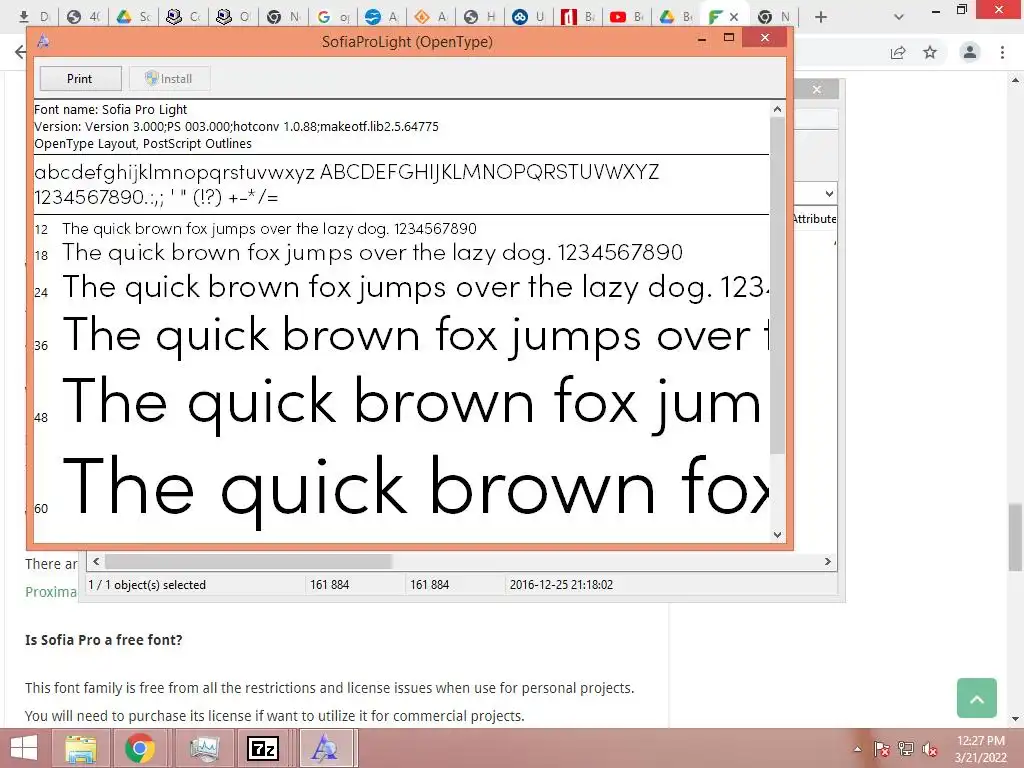The image size is (1024, 768).
Task: Close the grey dialog behind font viewer
Action: [816, 89]
